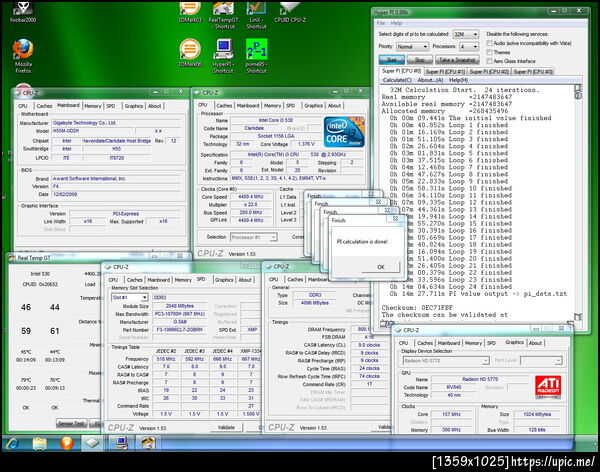Toggle the Themes checkbox in Hyper PI
The width and height of the screenshot is (600, 472).
pyautogui.click(x=489, y=52)
